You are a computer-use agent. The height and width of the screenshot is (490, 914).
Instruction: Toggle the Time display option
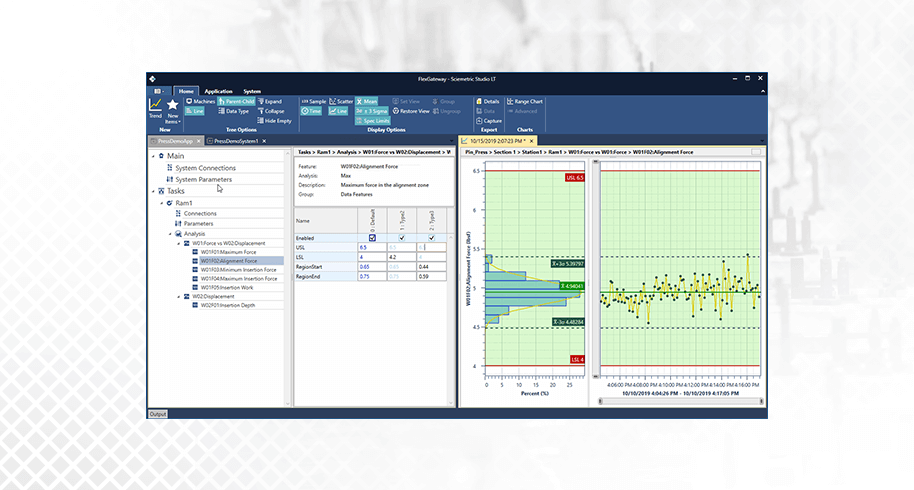[x=311, y=111]
